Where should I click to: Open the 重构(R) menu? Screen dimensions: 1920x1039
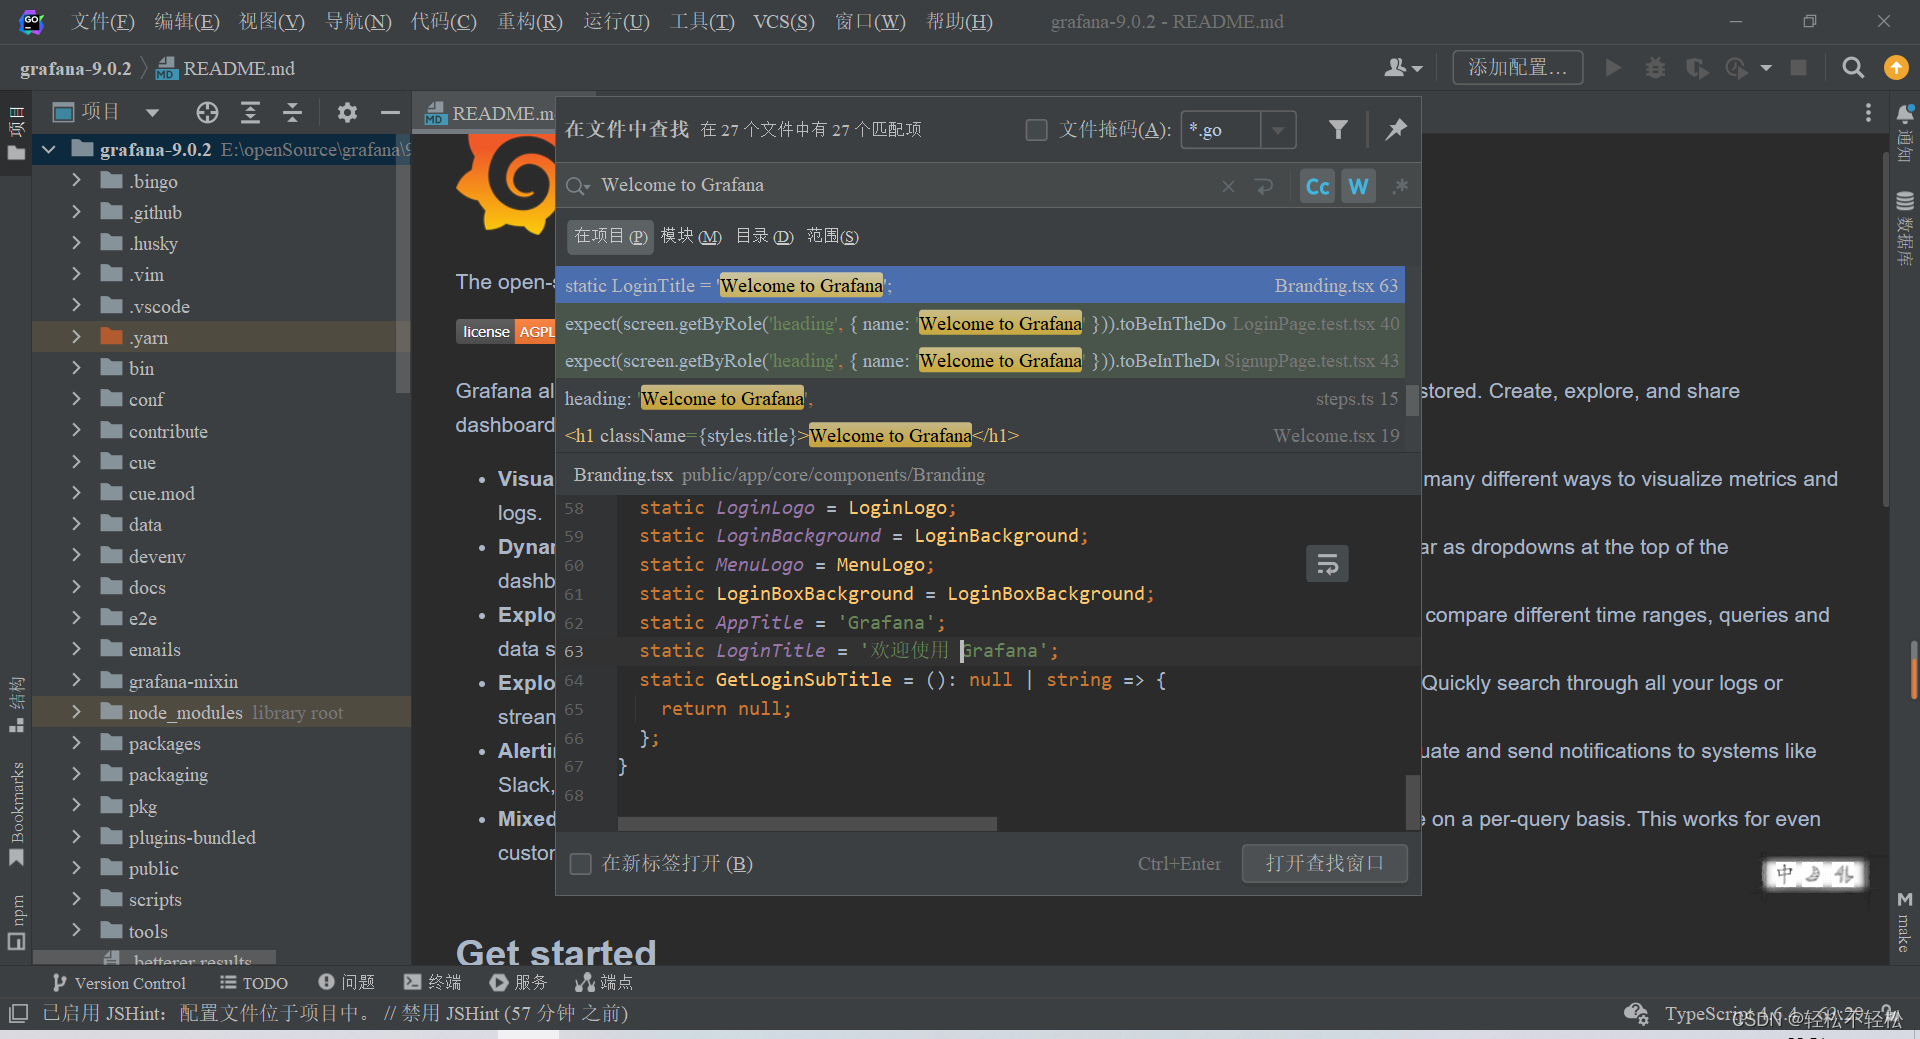point(530,21)
